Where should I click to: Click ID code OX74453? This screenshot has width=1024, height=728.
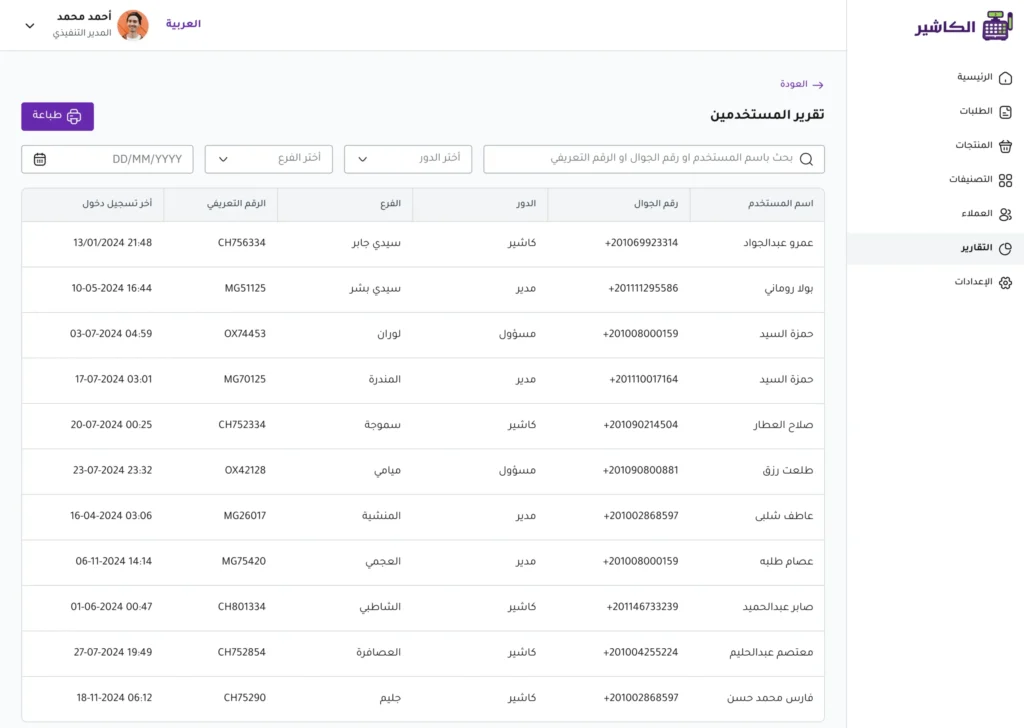(245, 334)
